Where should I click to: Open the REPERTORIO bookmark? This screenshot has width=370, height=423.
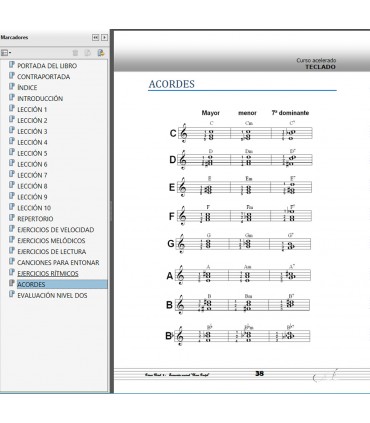coord(35,219)
